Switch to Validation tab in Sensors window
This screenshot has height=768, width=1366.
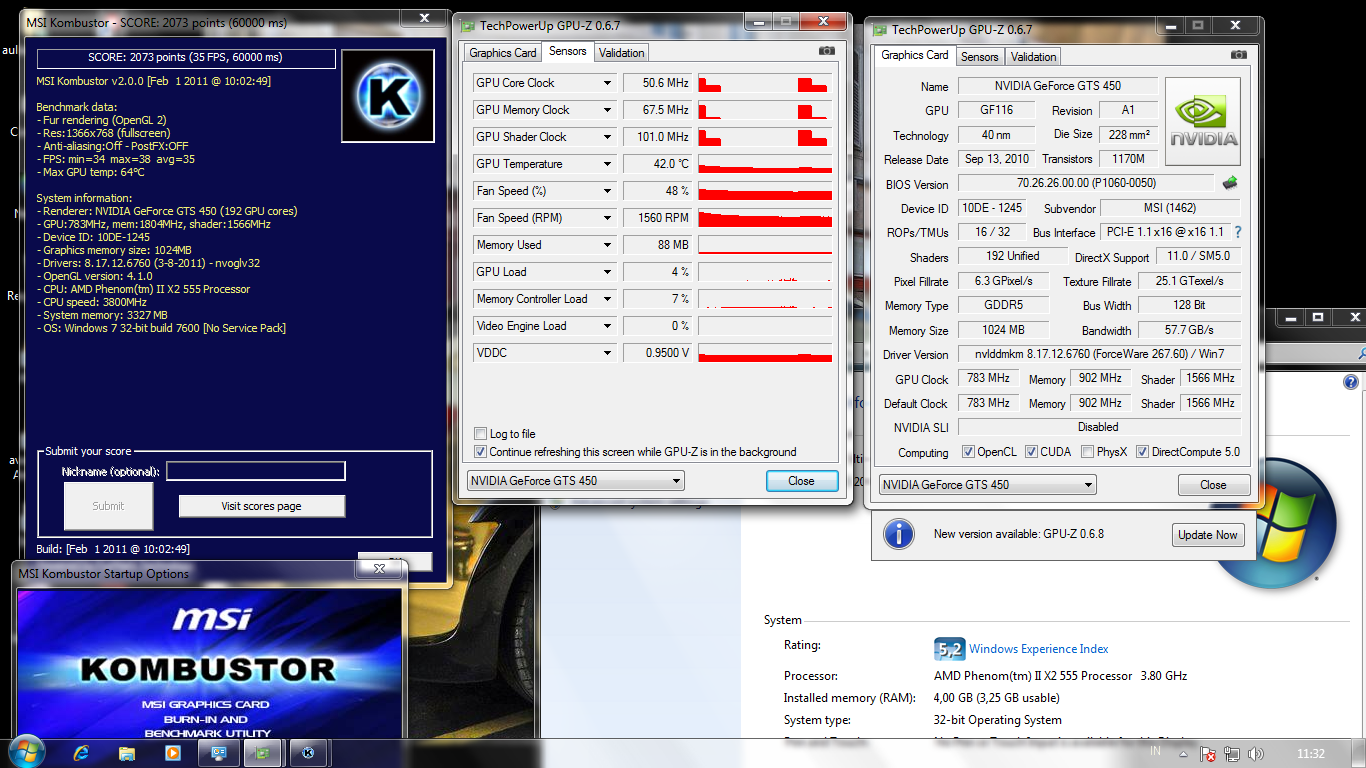click(x=622, y=53)
